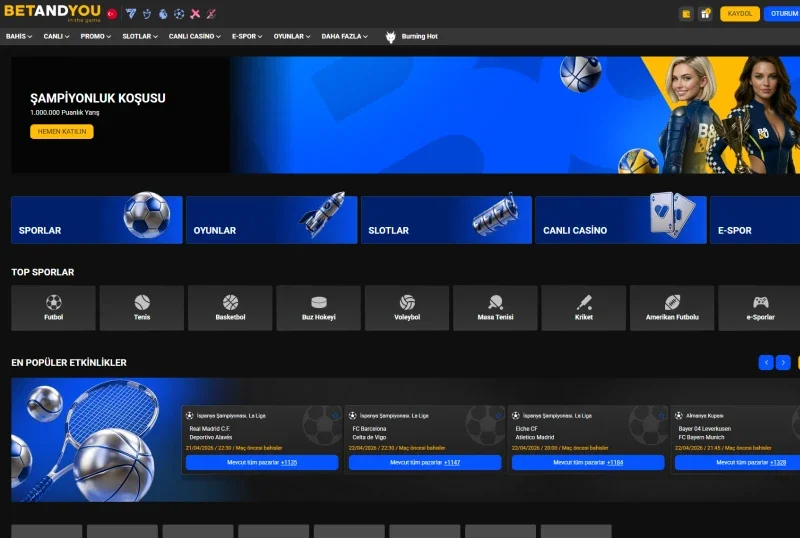Screen dimensions: 800x538
Task: Click the FC Bayern Munich team name
Action: pos(702,437)
